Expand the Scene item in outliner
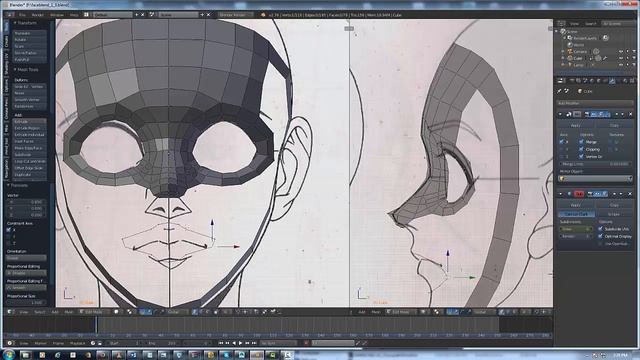Screen dimensions: 640x360 click(x=557, y=31)
